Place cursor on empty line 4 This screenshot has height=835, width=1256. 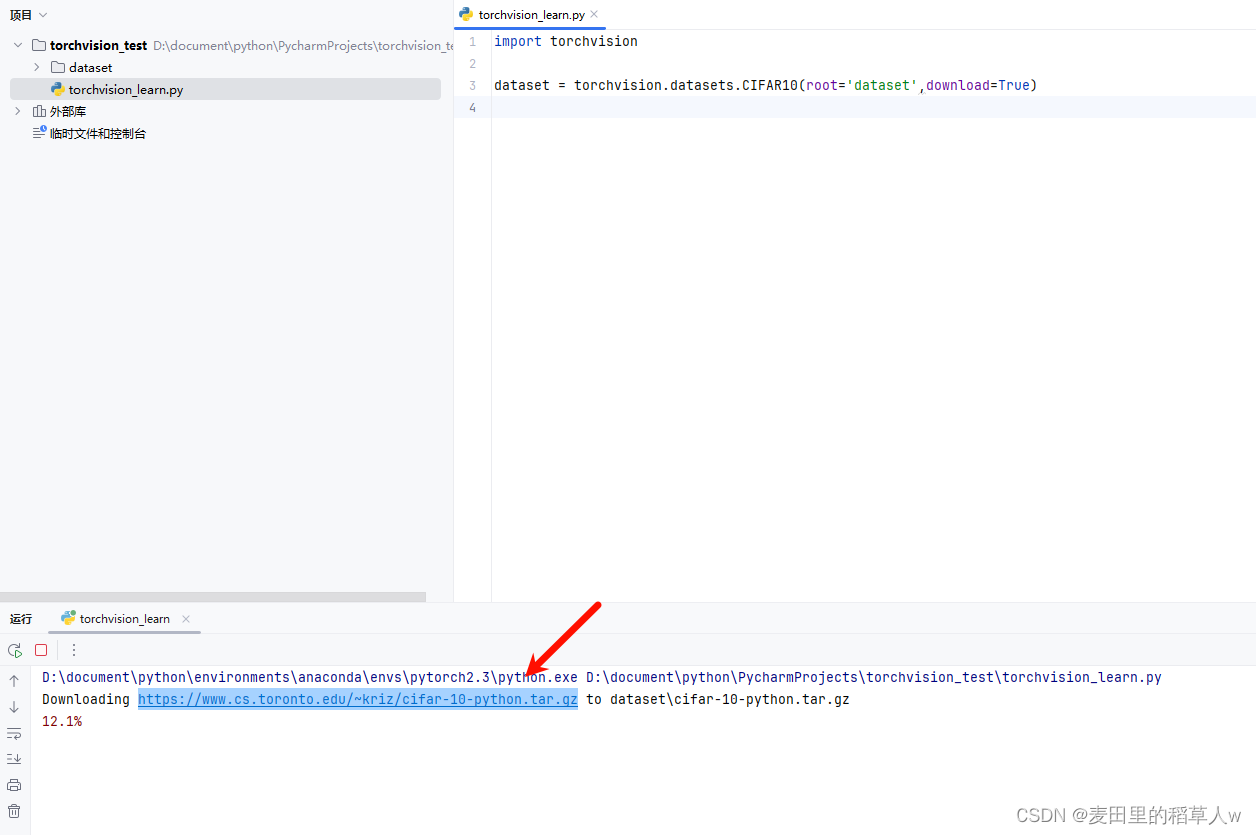pyautogui.click(x=874, y=107)
